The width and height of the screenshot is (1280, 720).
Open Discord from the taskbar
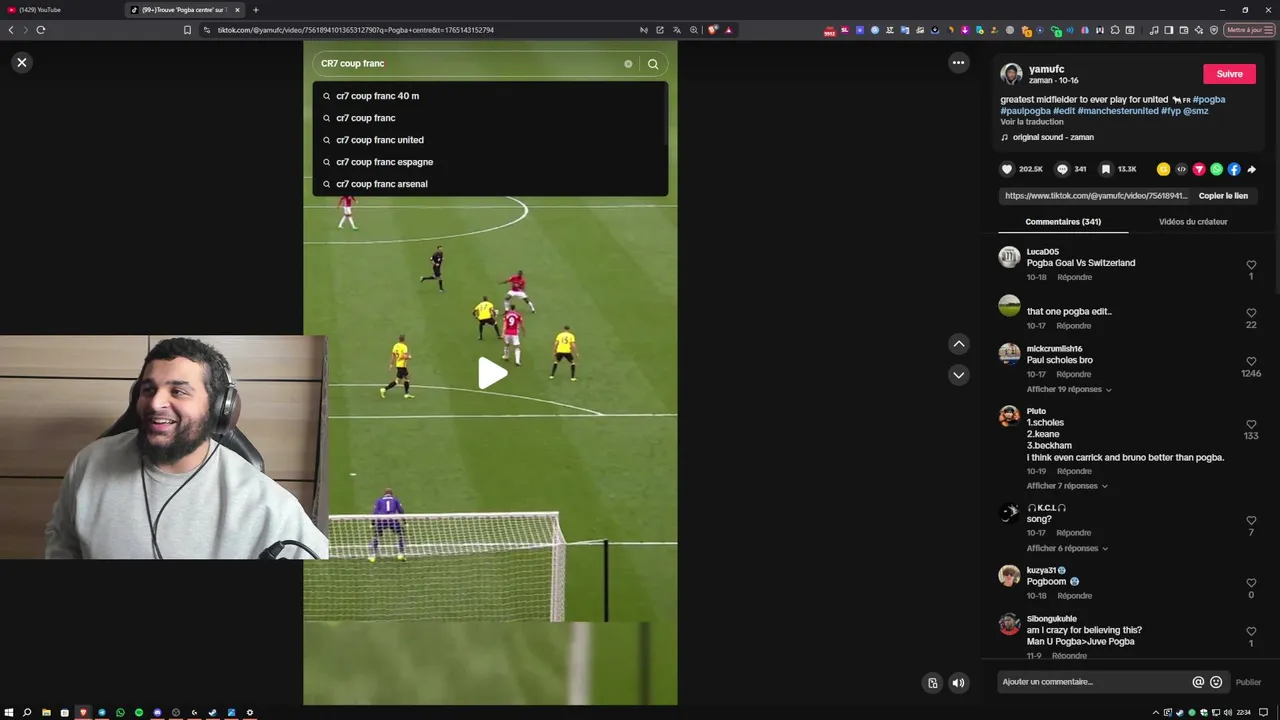(x=157, y=712)
